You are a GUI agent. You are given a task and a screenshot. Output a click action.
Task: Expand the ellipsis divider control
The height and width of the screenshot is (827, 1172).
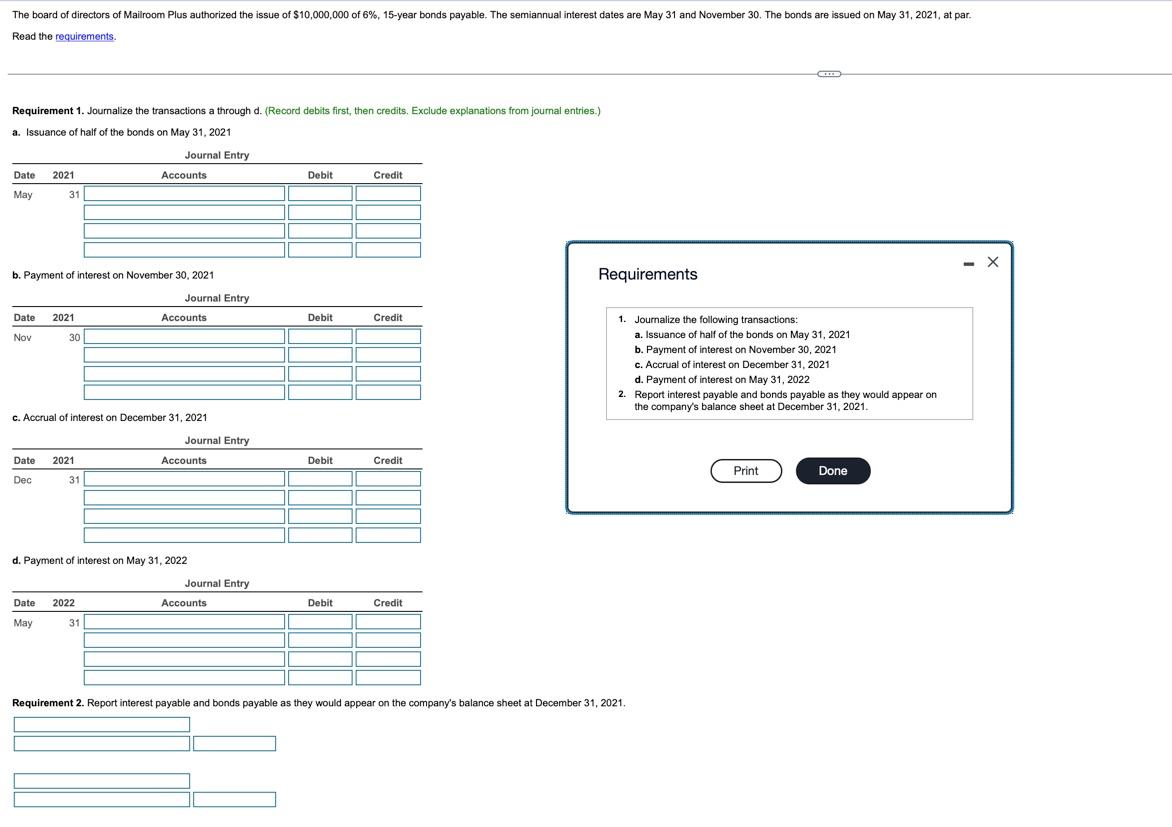click(x=828, y=74)
